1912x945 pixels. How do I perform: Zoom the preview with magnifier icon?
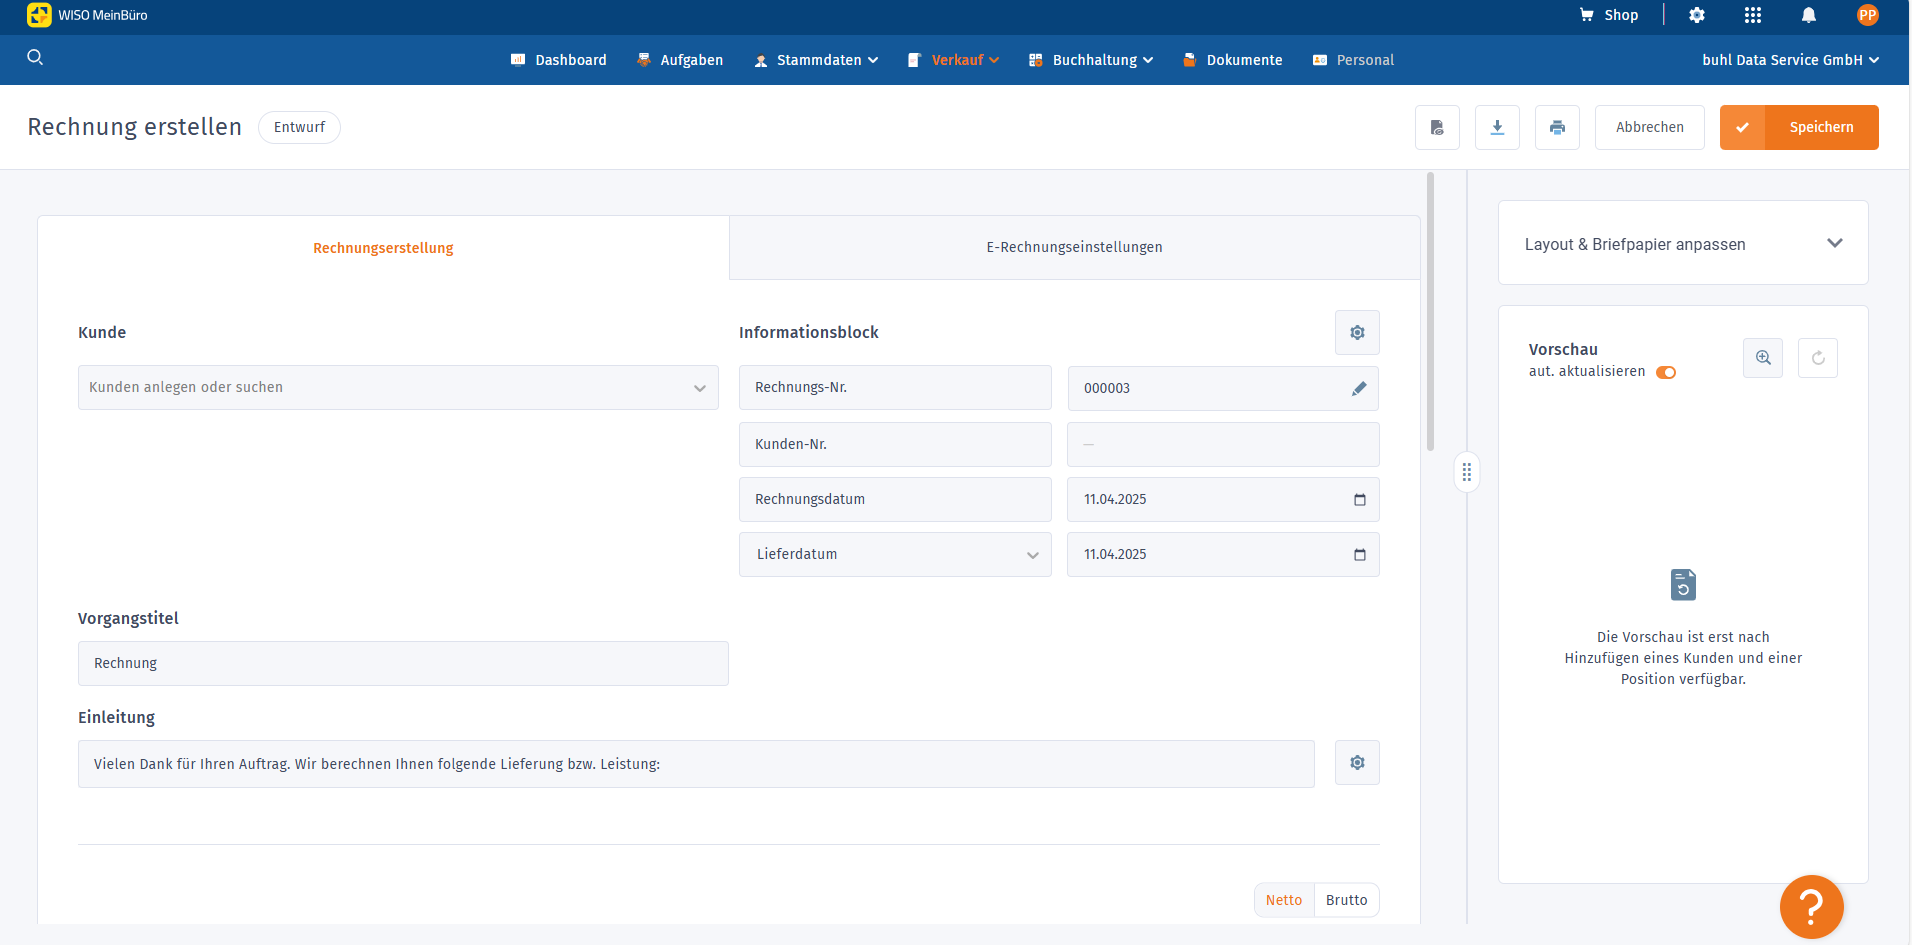pos(1763,357)
